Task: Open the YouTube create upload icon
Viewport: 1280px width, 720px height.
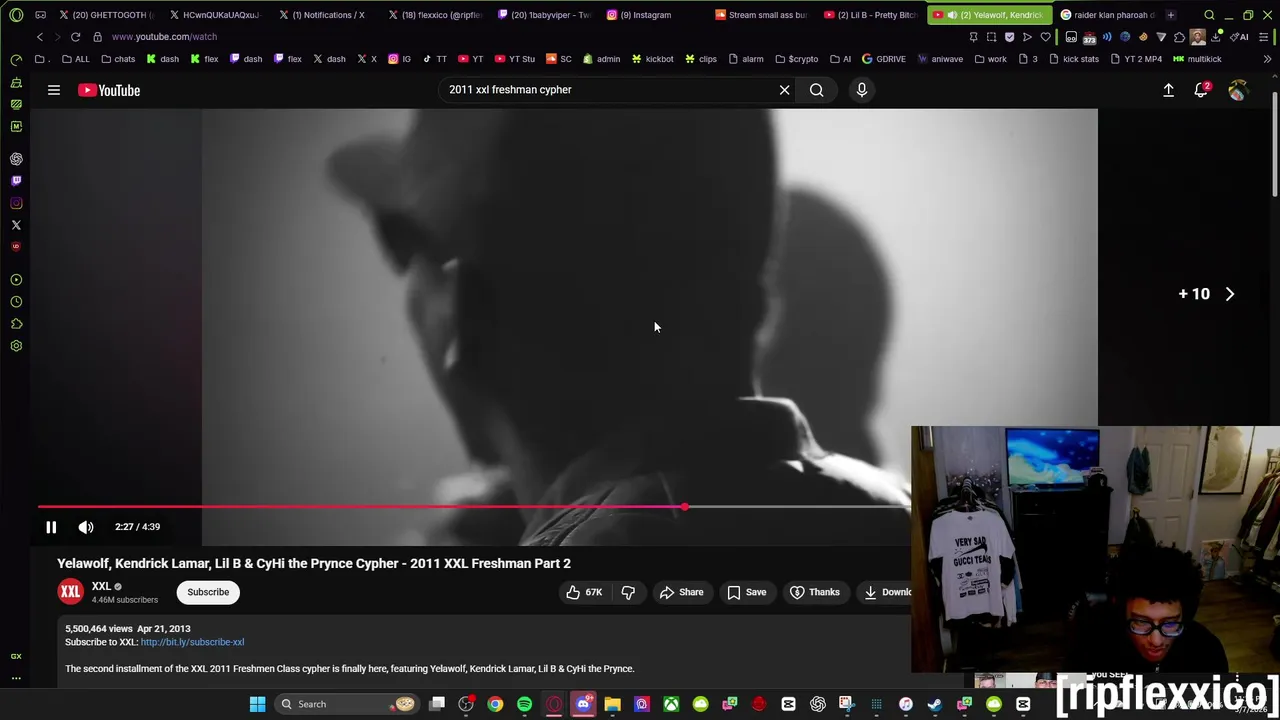Action: (1168, 90)
